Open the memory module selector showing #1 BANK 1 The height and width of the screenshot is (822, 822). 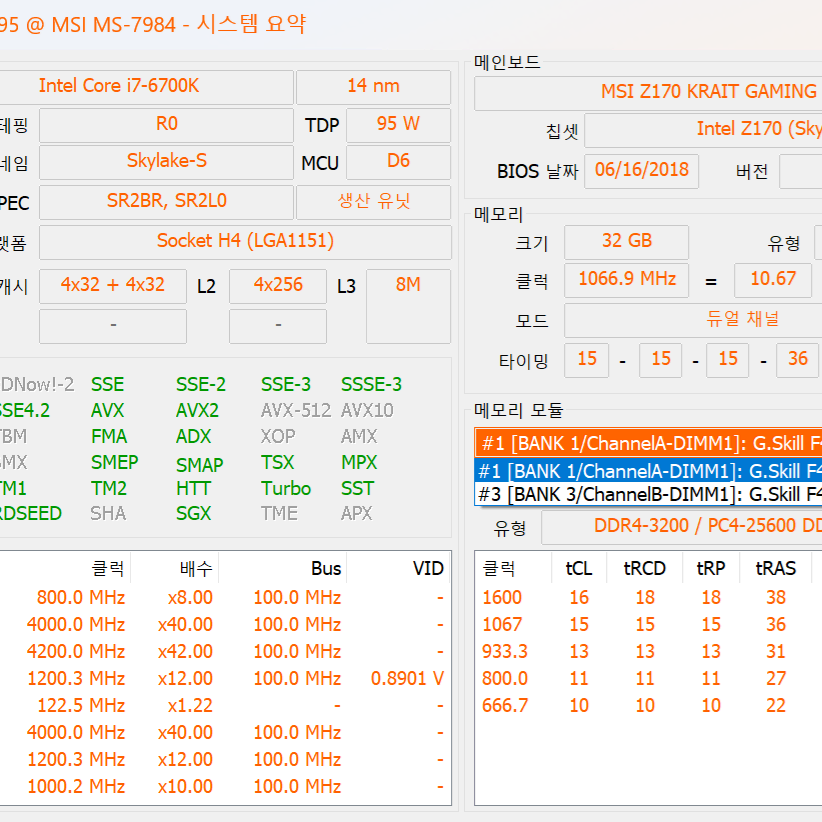click(x=648, y=444)
